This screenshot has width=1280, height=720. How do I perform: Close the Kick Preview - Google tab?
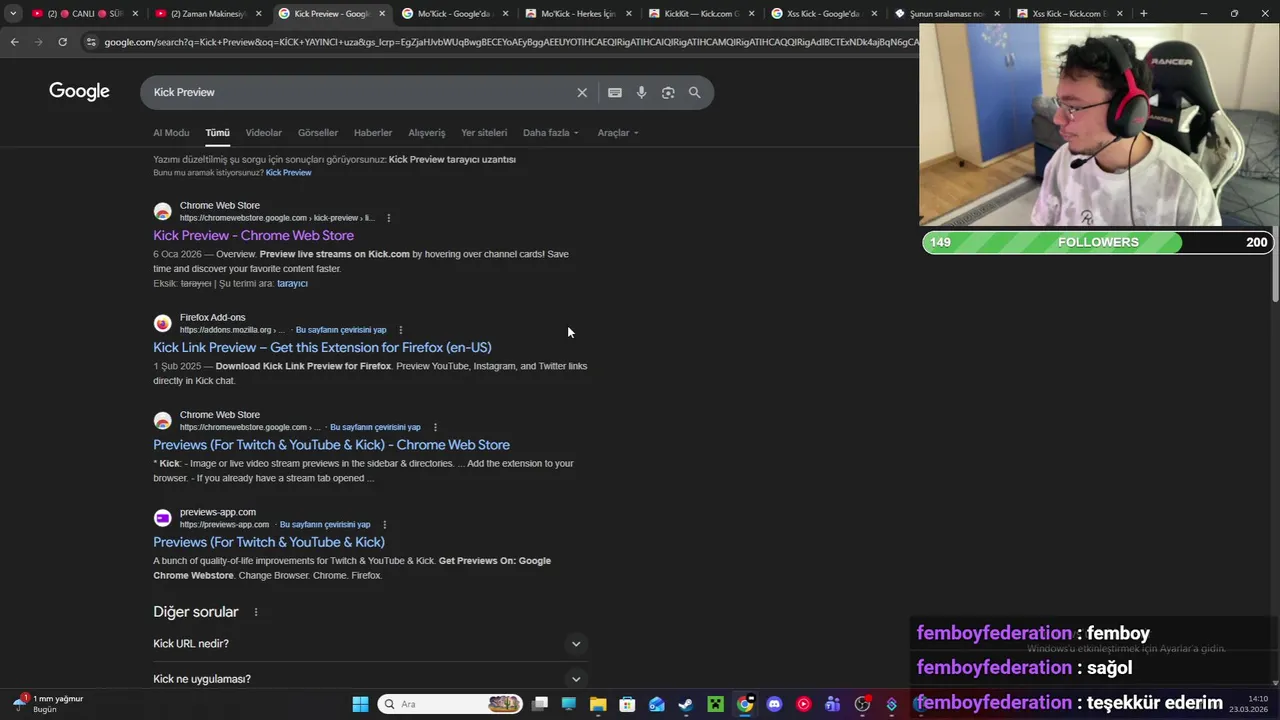point(382,14)
